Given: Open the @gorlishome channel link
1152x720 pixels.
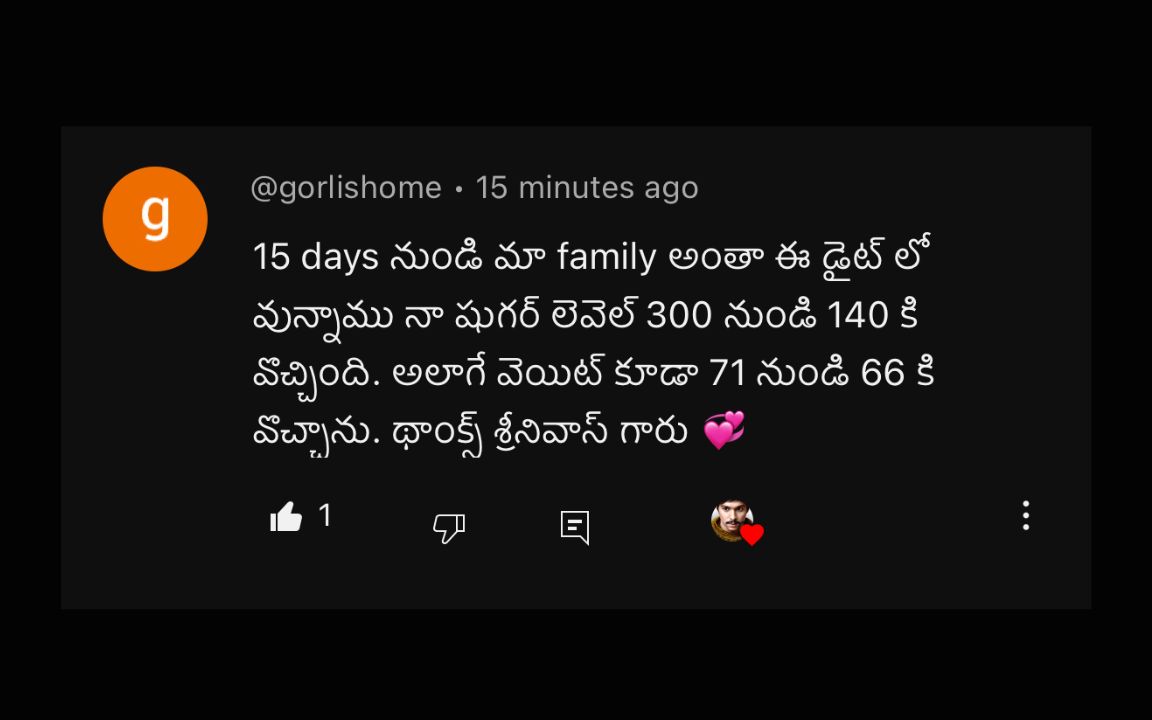Looking at the screenshot, I should point(346,188).
